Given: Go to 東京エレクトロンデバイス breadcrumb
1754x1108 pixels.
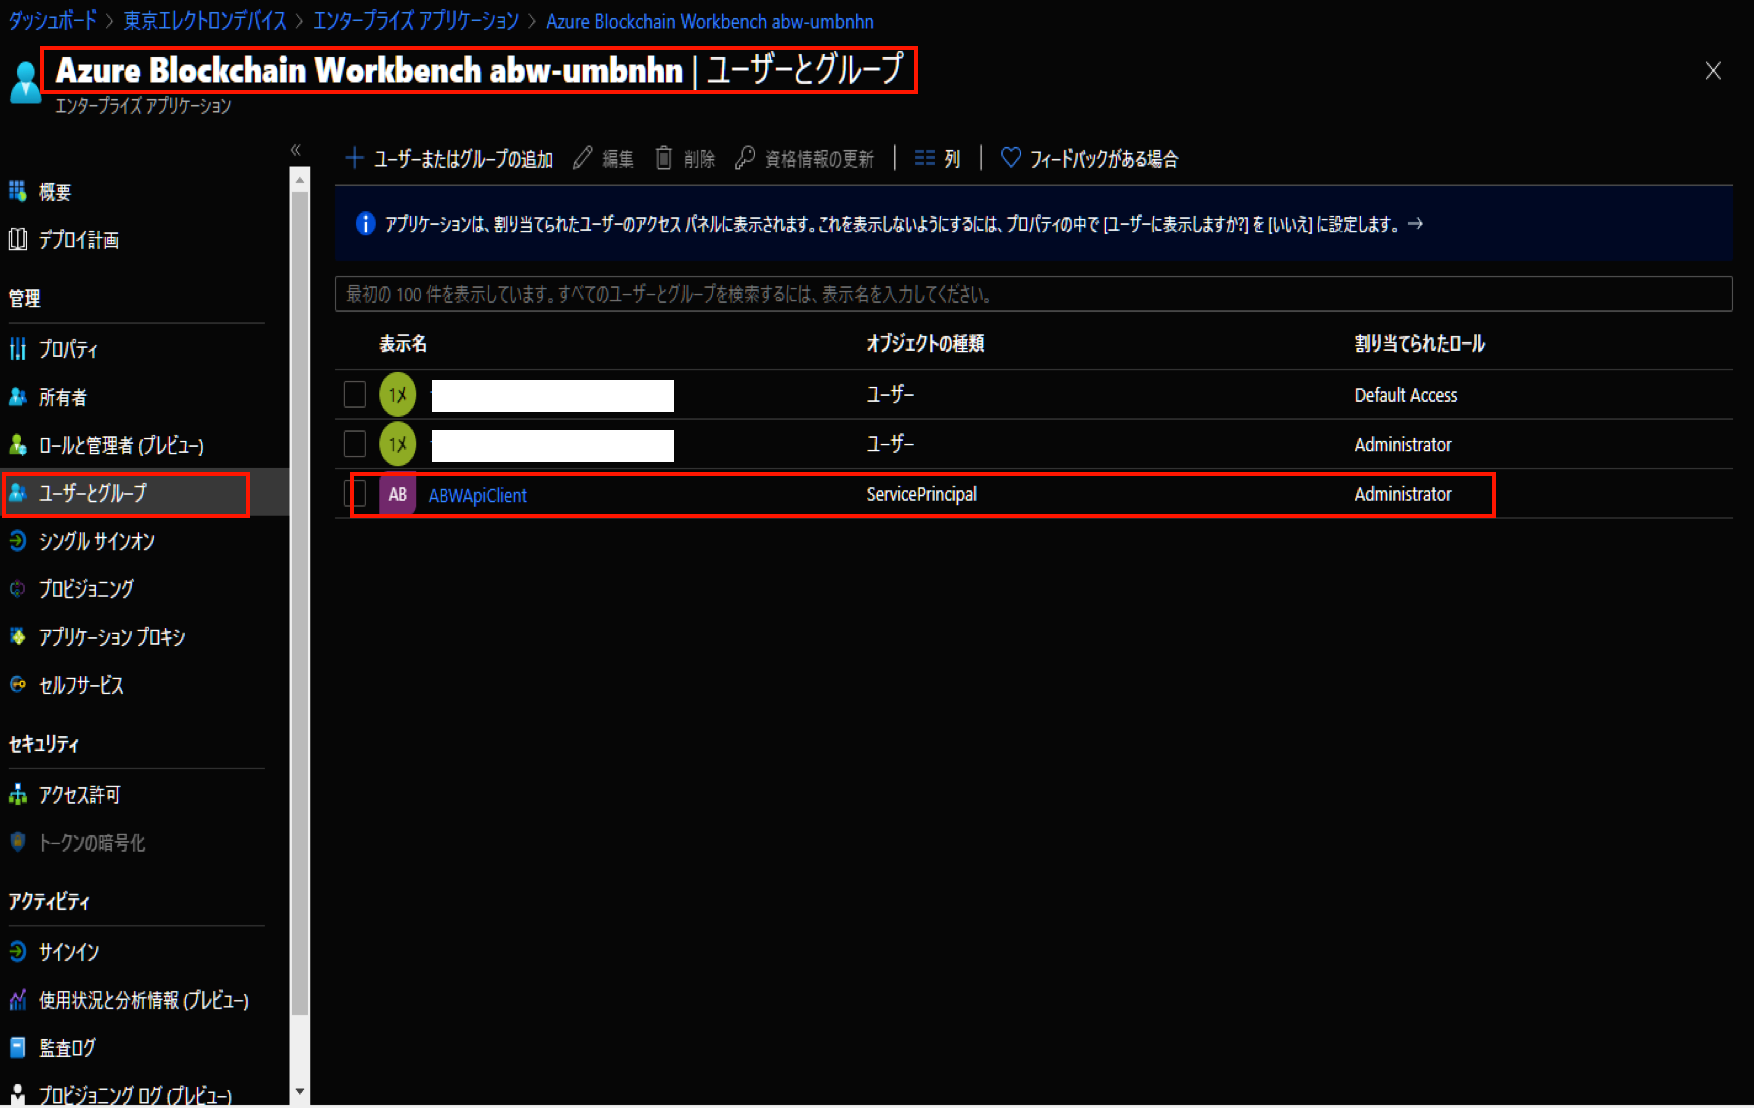Looking at the screenshot, I should [205, 21].
